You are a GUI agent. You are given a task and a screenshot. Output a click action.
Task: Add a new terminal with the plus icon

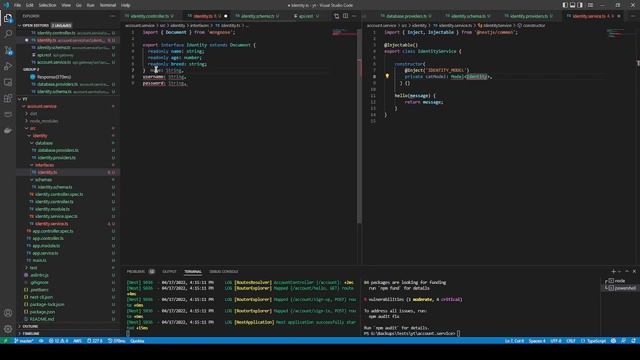coord(613,271)
